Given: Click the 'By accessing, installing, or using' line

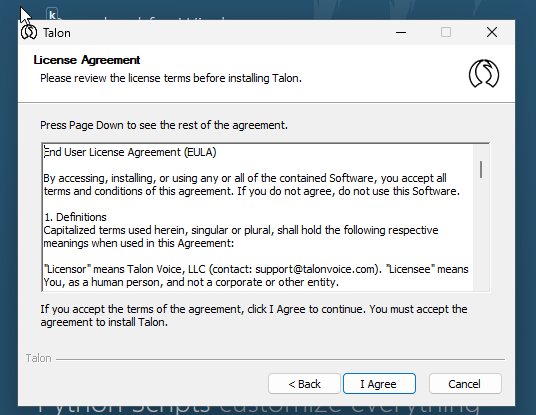Looking at the screenshot, I should [x=245, y=178].
